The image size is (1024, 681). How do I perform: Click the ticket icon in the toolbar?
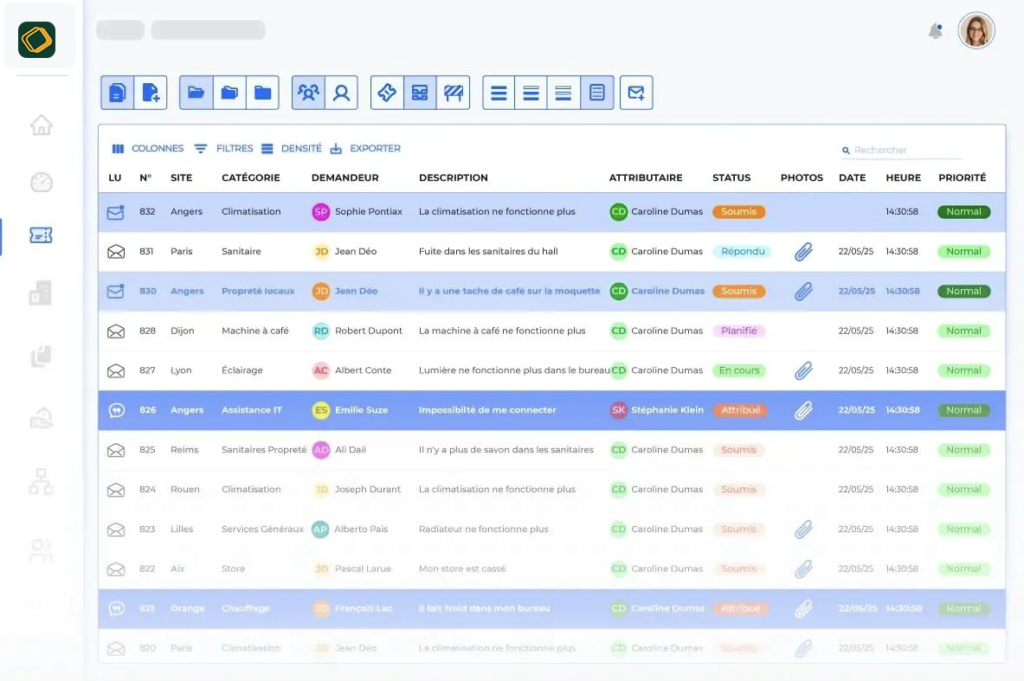(387, 93)
